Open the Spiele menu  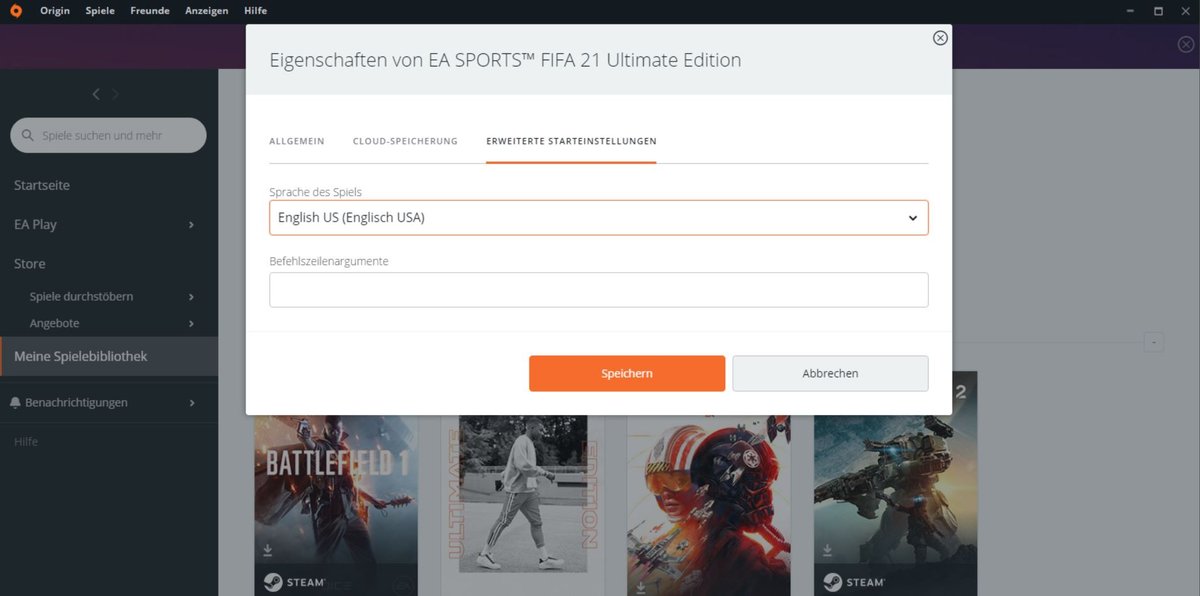(100, 11)
